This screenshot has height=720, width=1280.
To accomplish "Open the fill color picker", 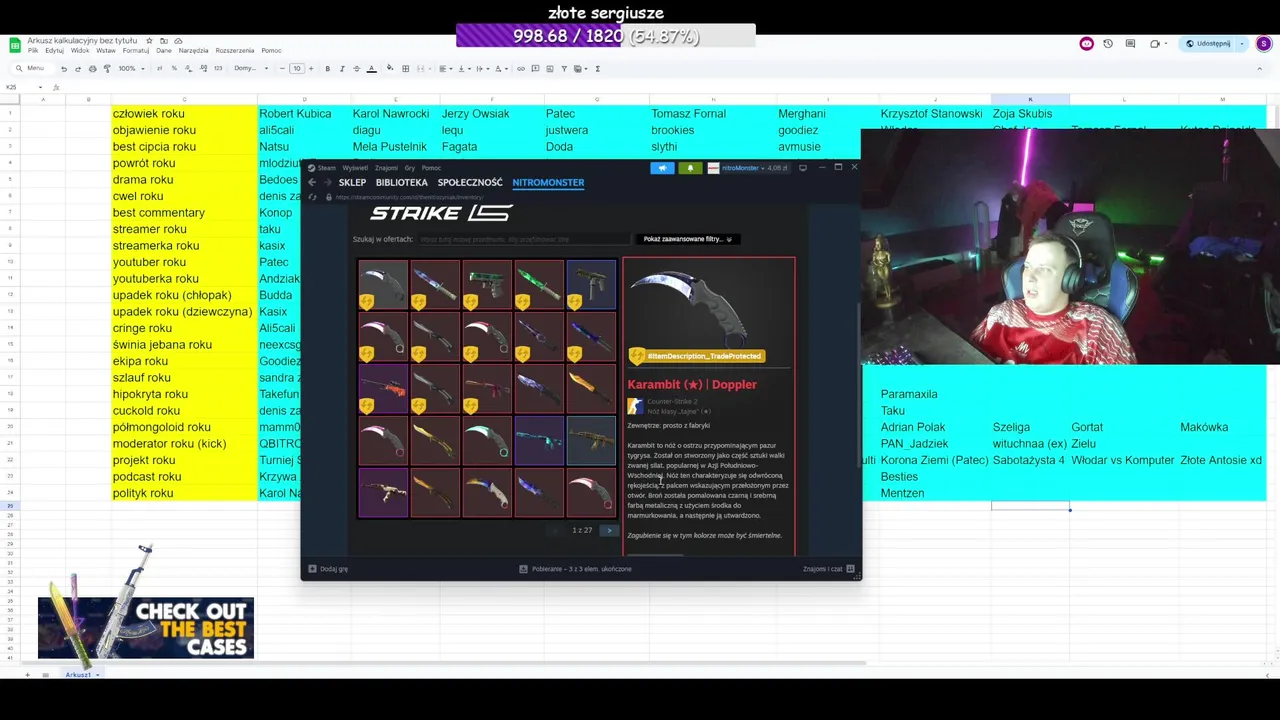I will [x=390, y=68].
